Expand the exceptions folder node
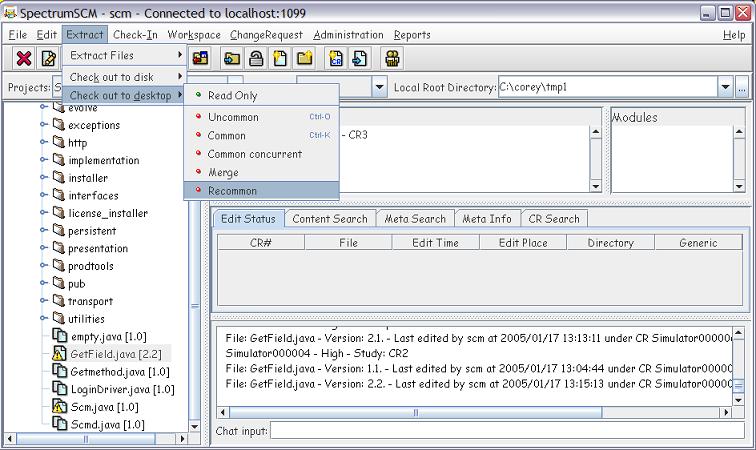The image size is (756, 450). coord(44,124)
